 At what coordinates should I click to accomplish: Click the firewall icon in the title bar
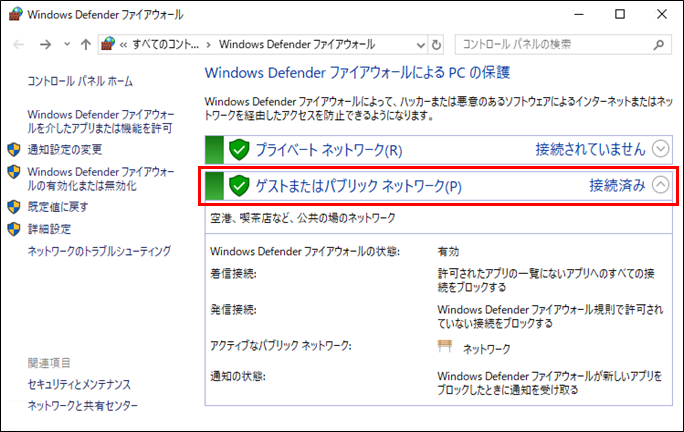click(x=16, y=14)
